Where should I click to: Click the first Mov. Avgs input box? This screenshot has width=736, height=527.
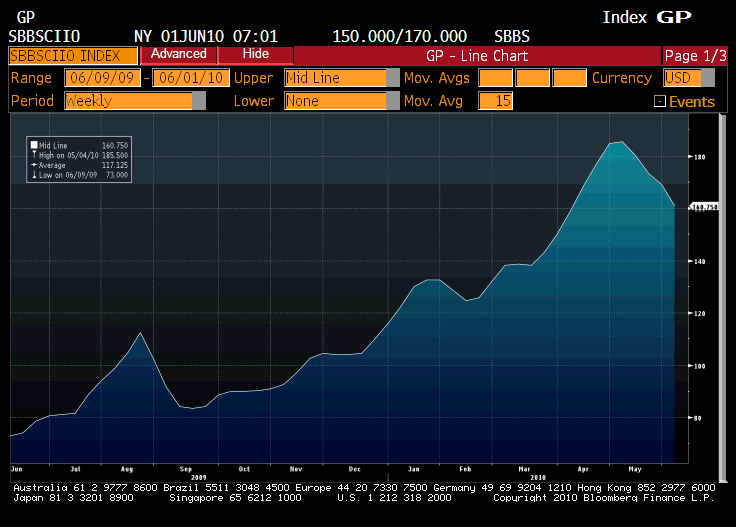(x=495, y=78)
